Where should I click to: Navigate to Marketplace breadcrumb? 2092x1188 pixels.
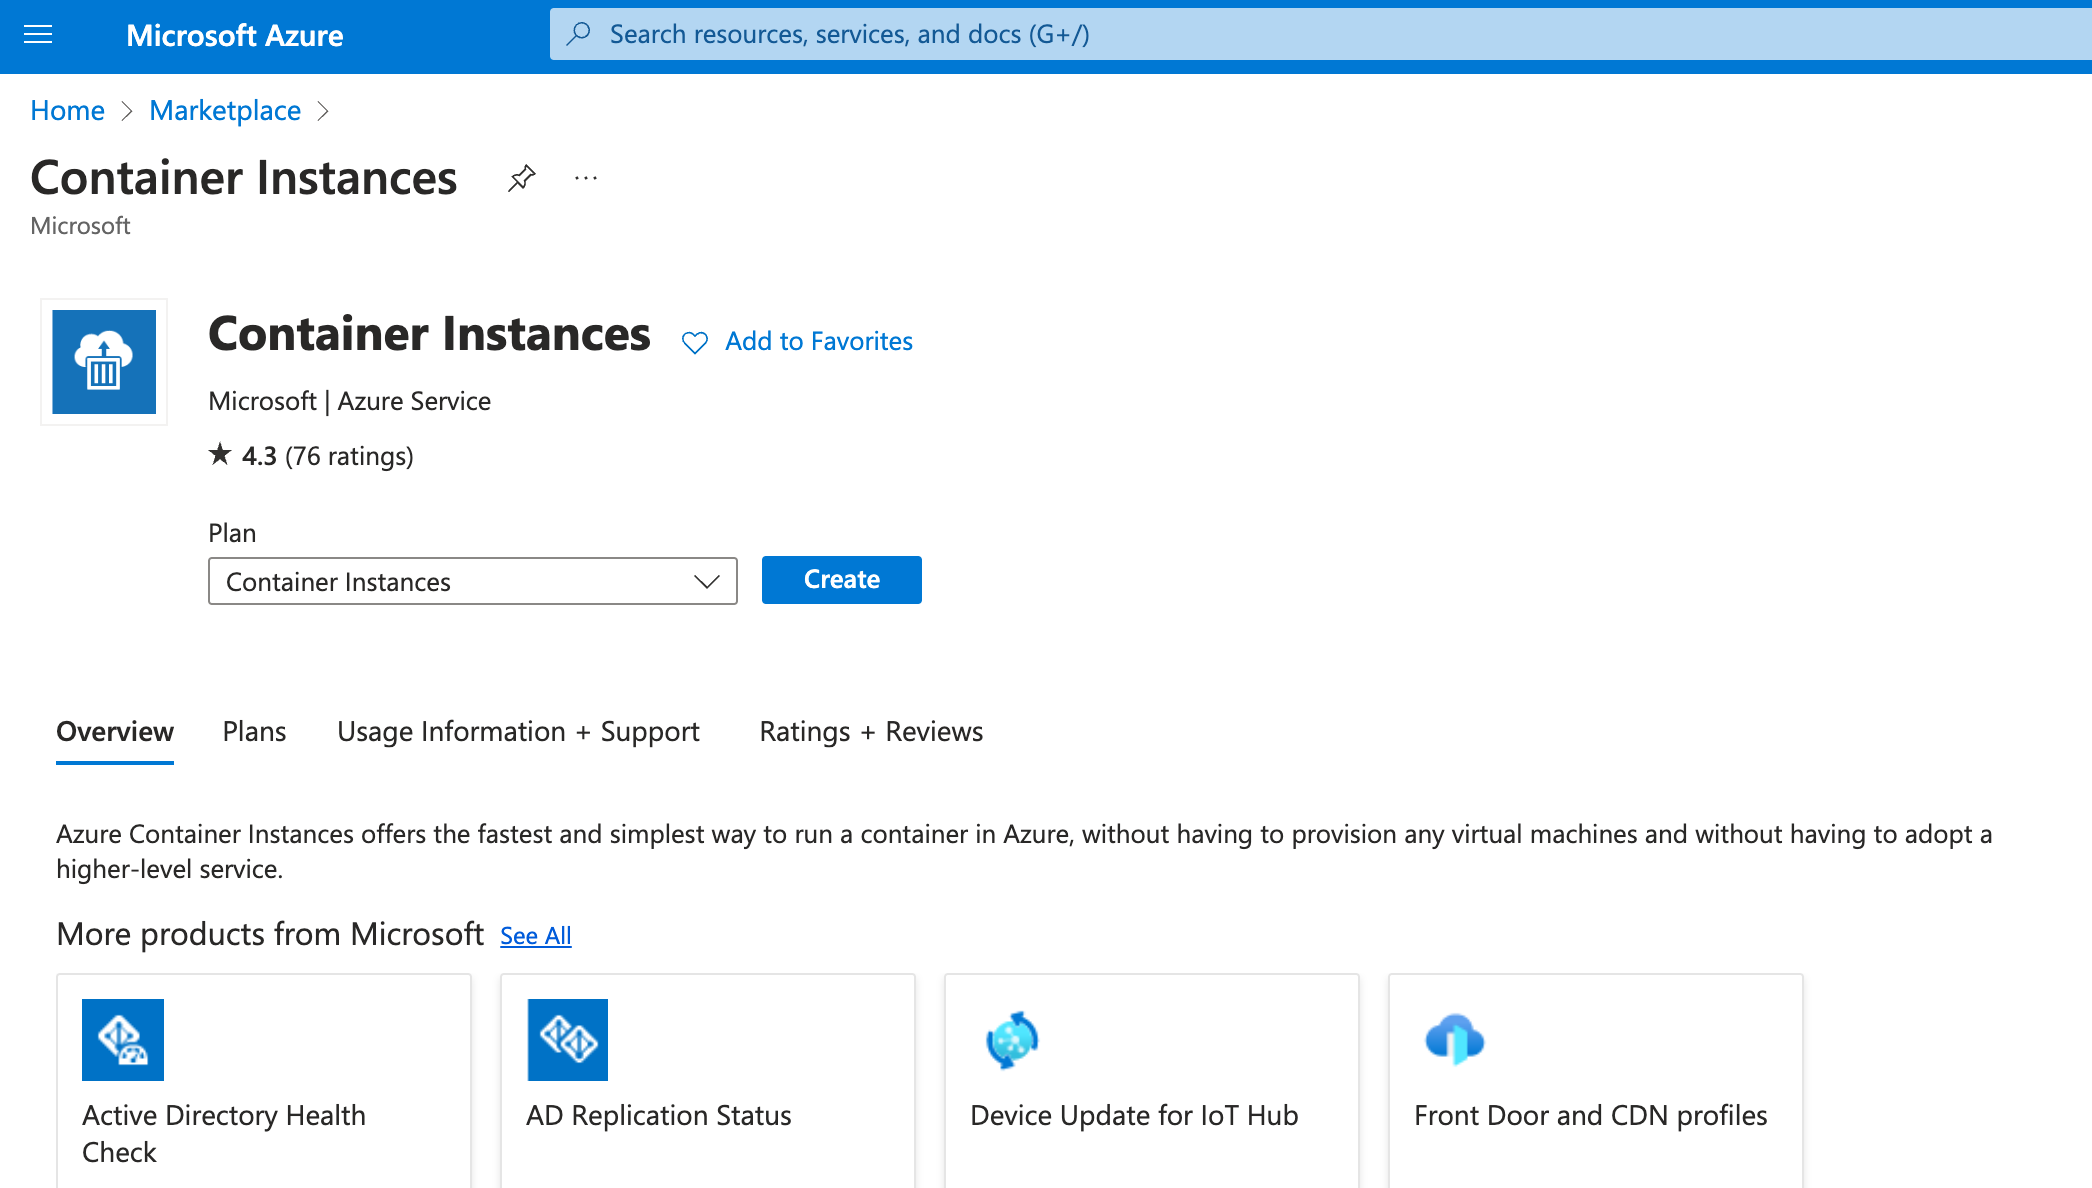click(225, 110)
